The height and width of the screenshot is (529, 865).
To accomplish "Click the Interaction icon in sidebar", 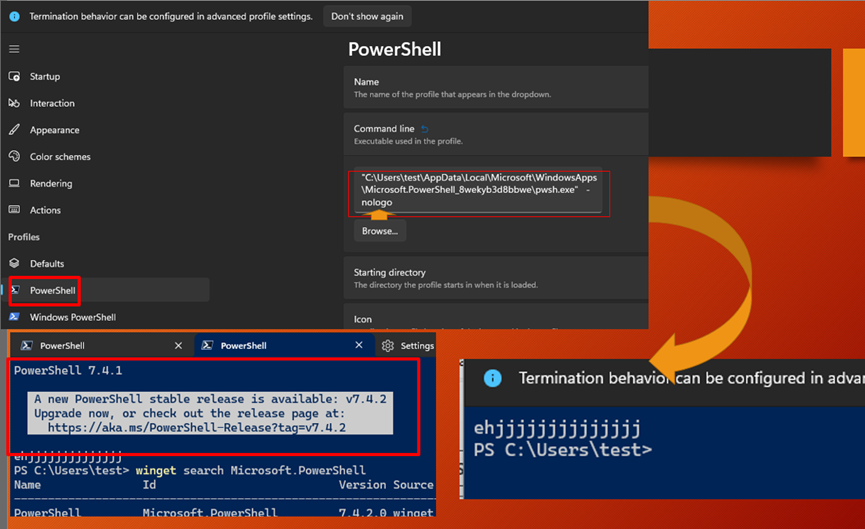I will (x=14, y=103).
